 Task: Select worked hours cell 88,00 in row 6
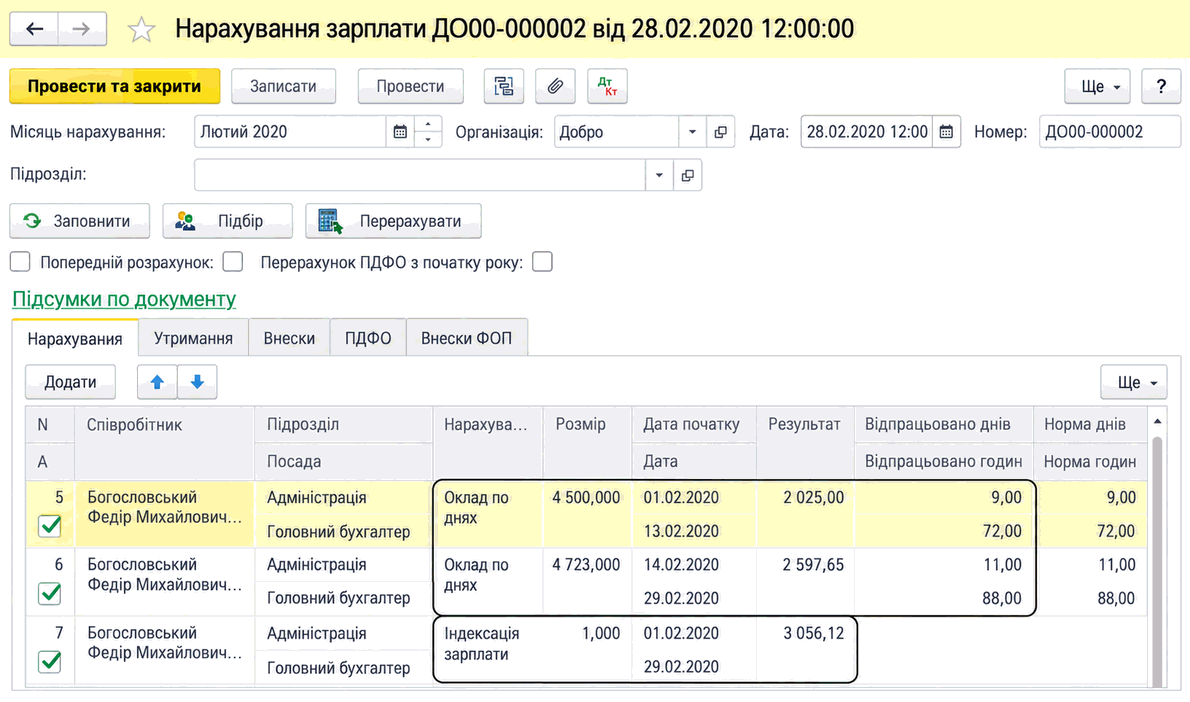point(943,598)
